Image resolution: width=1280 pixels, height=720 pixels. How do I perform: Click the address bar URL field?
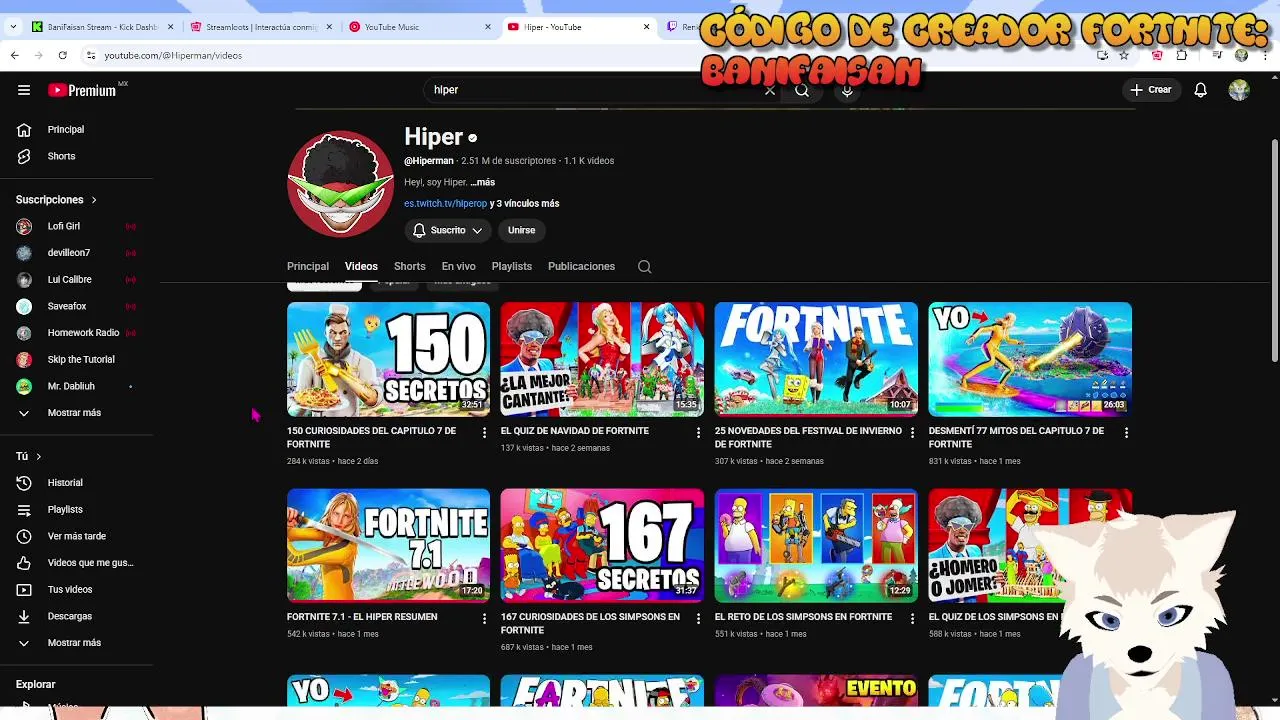pyautogui.click(x=580, y=55)
